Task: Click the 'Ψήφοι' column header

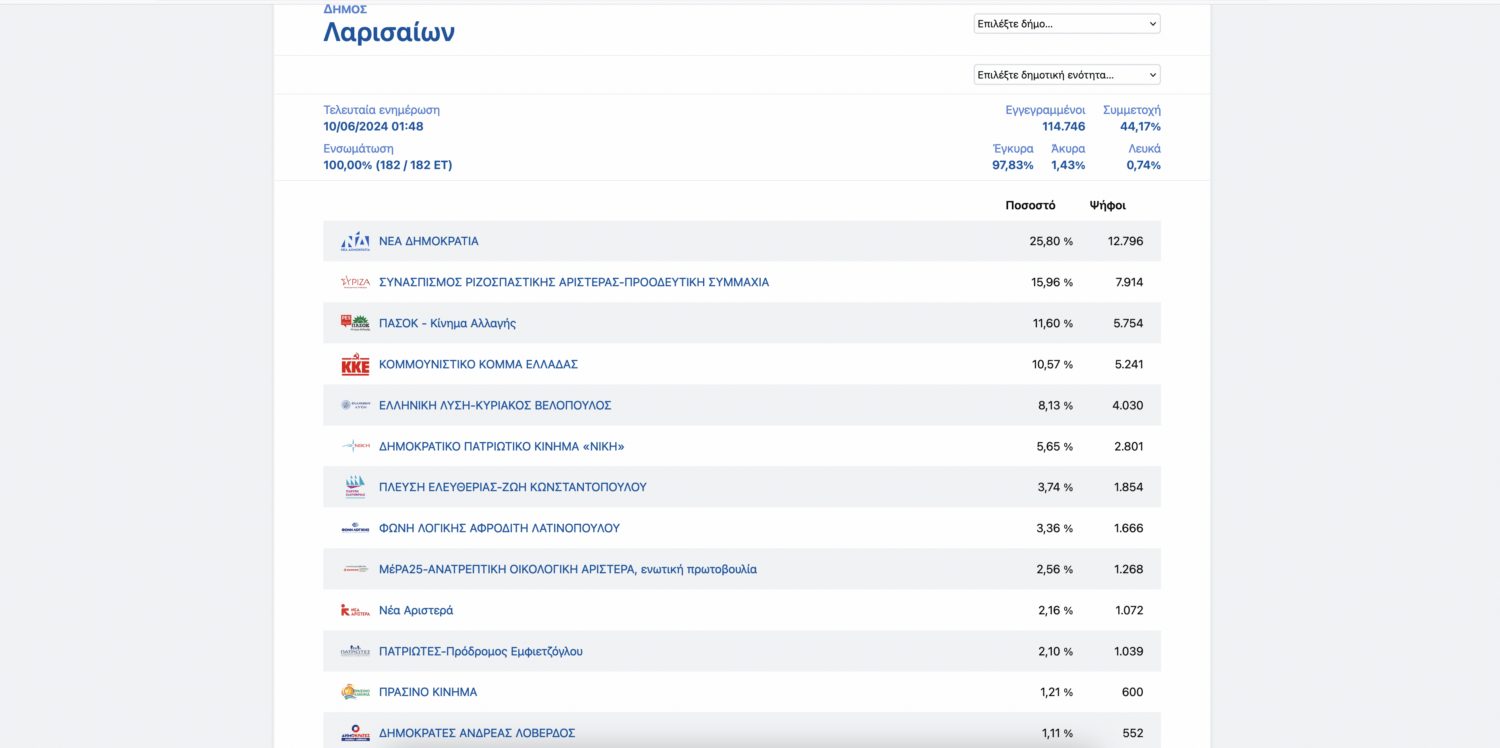Action: pos(1108,205)
